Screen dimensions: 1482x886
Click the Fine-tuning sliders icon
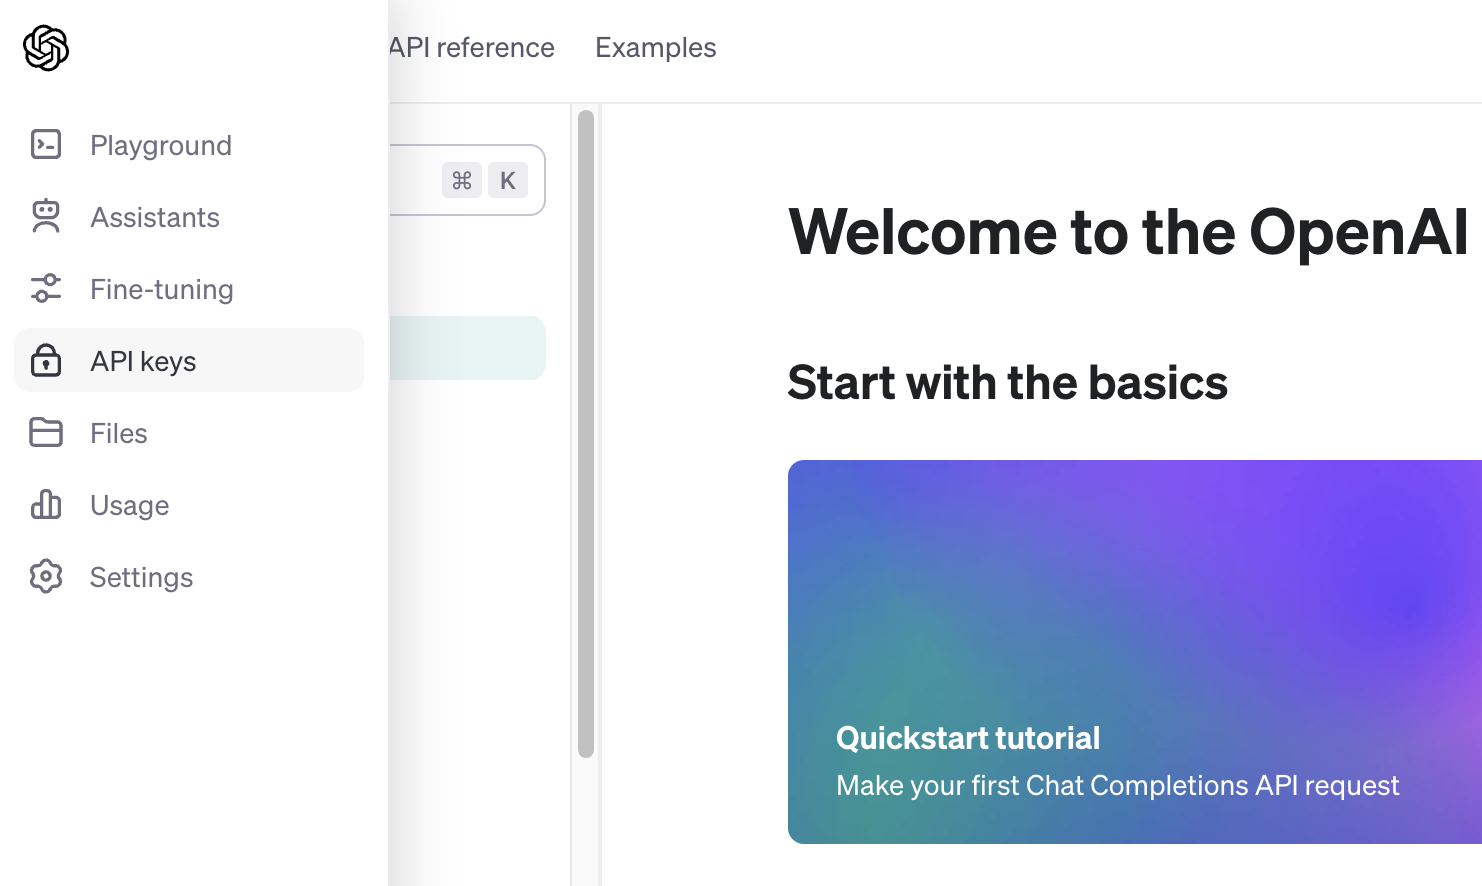(46, 289)
